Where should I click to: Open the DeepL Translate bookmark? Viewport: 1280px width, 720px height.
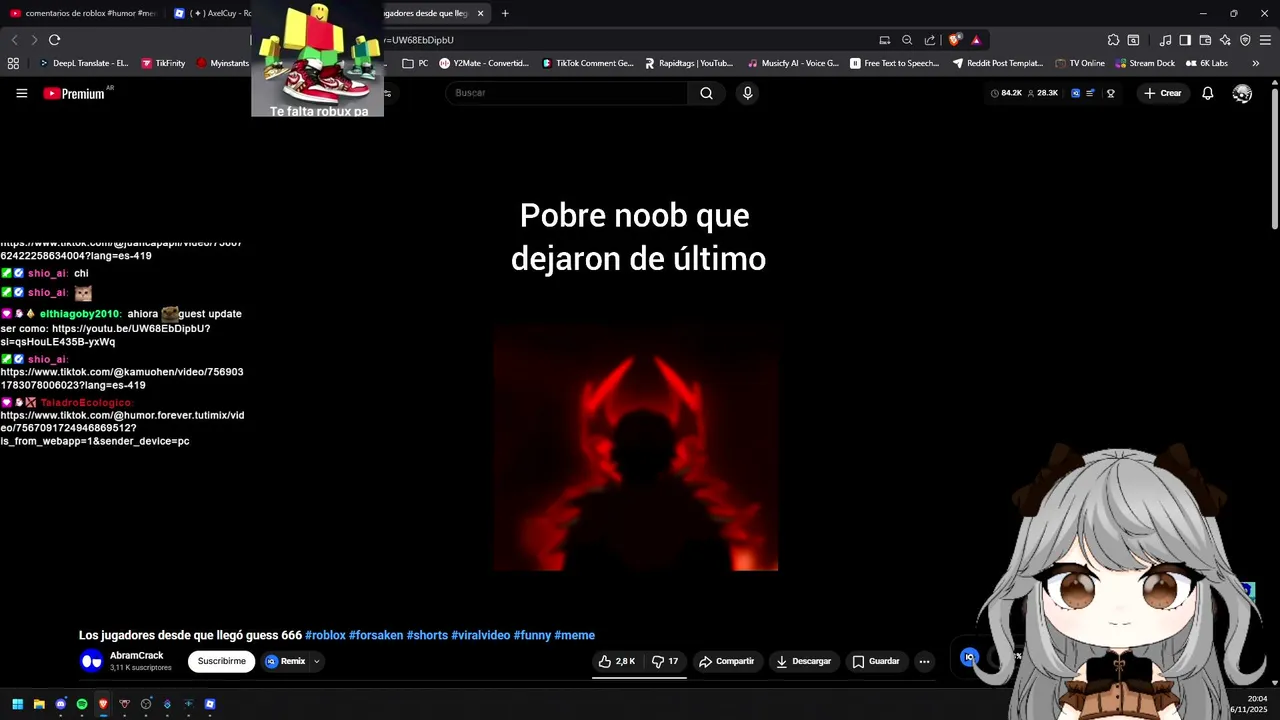(x=83, y=63)
